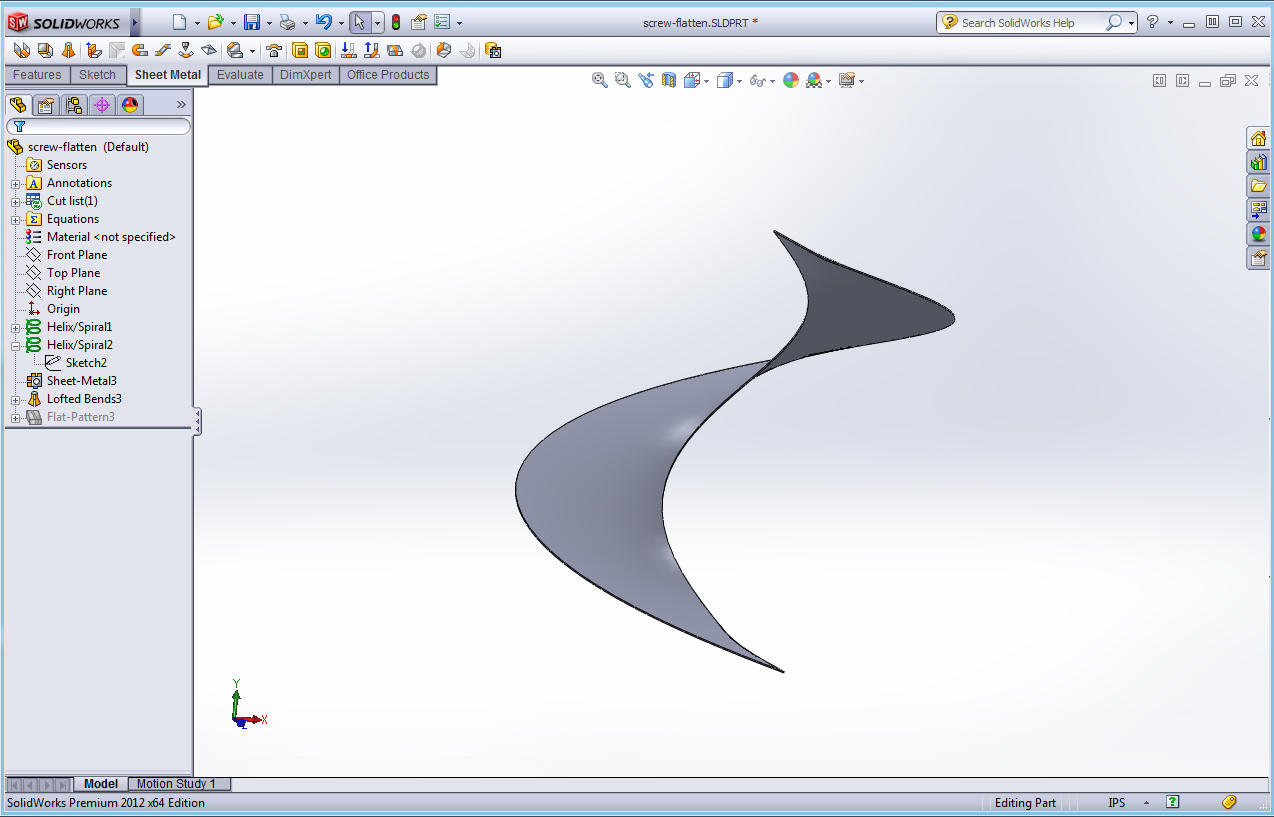This screenshot has height=817, width=1274.
Task: Open Design Library from the task pane
Action: click(x=1258, y=162)
